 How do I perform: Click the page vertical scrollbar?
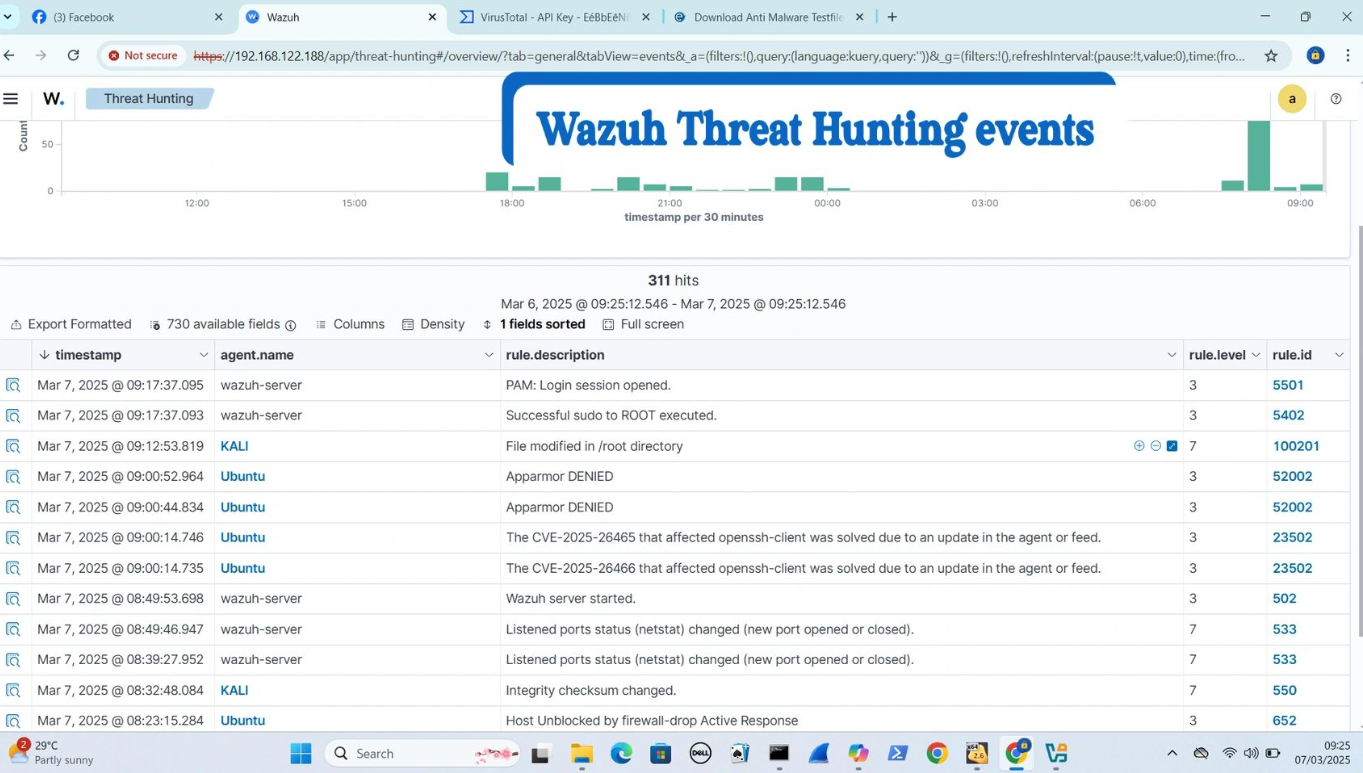pos(1359,430)
